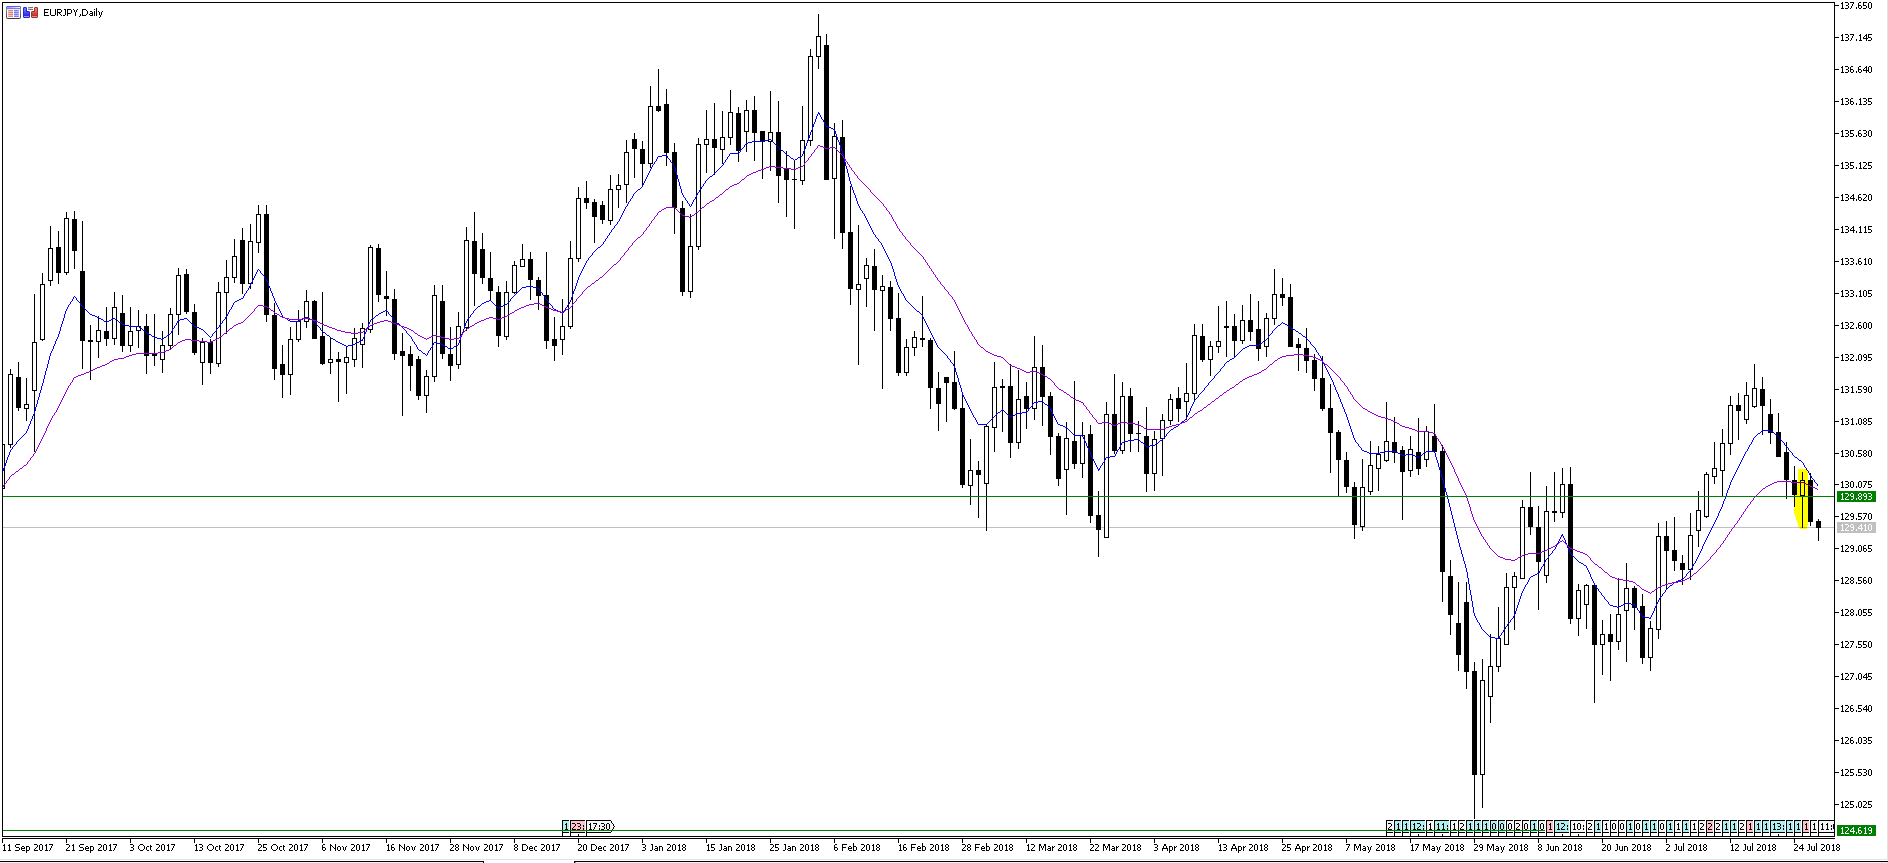Click the 132.095 price axis value
Image resolution: width=1888 pixels, height=863 pixels.
click(1856, 357)
